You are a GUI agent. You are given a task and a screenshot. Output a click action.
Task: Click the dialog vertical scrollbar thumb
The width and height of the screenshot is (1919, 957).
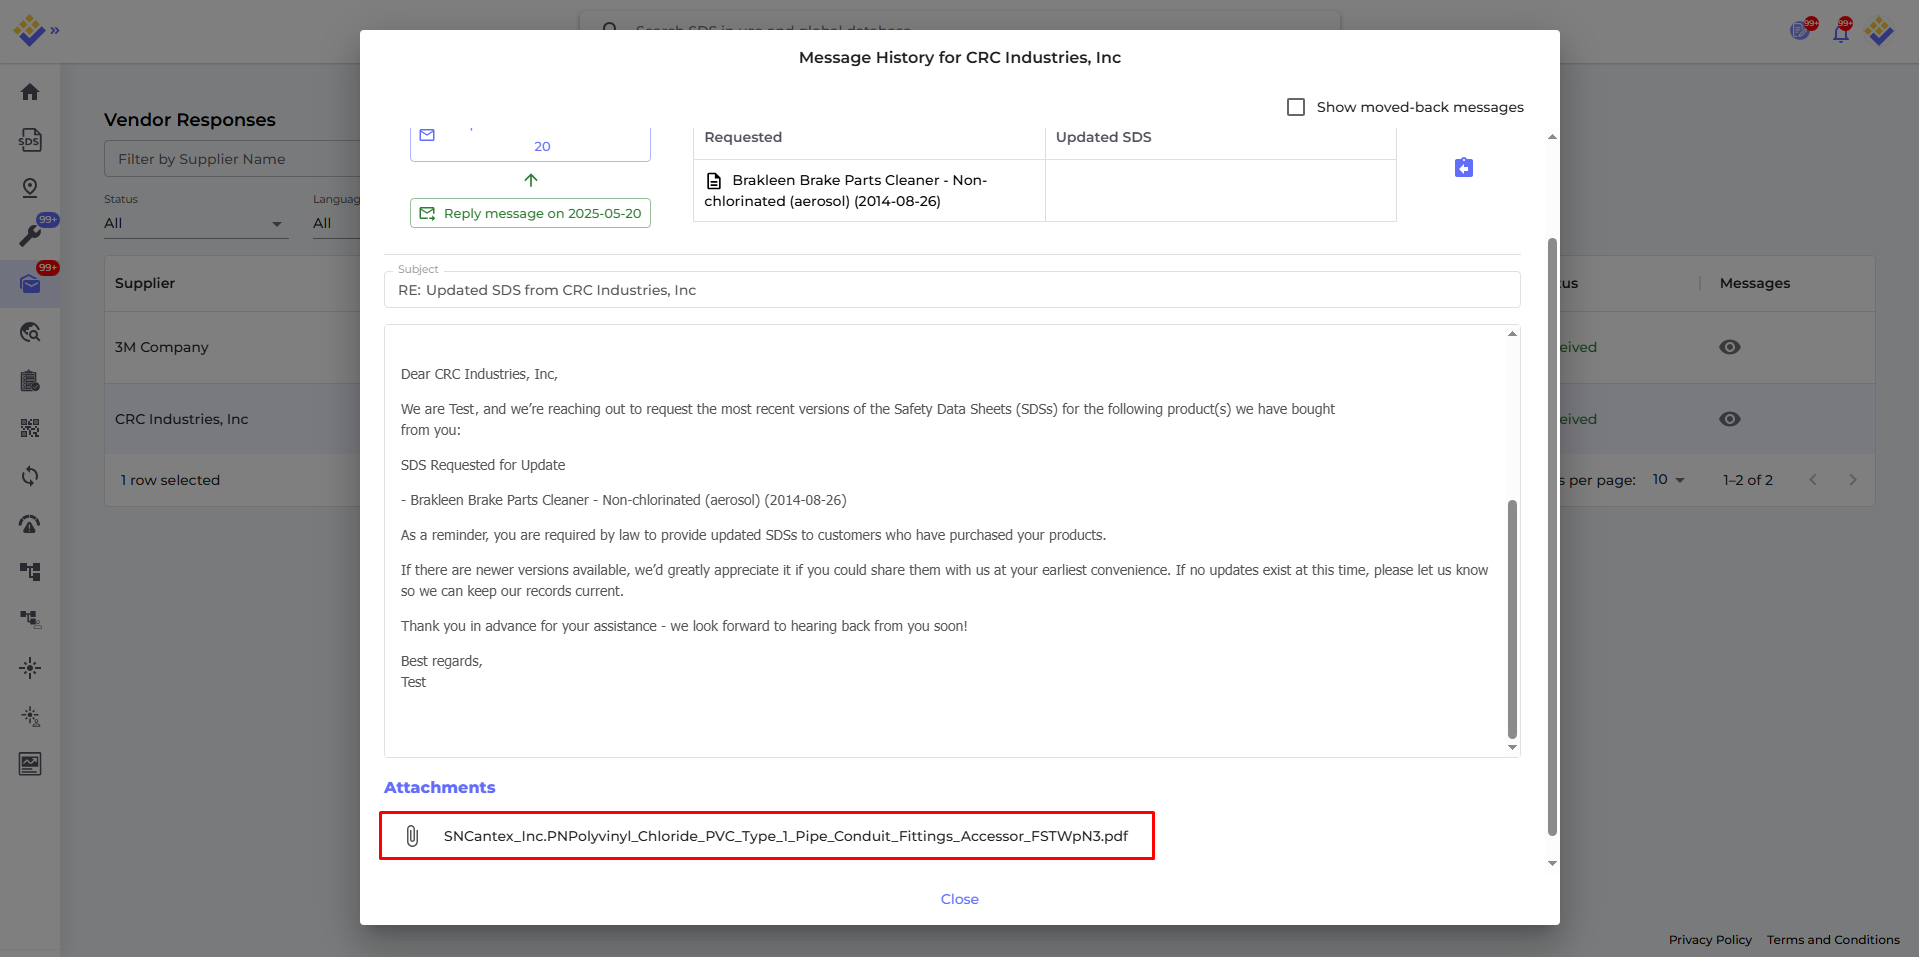[x=1552, y=536]
